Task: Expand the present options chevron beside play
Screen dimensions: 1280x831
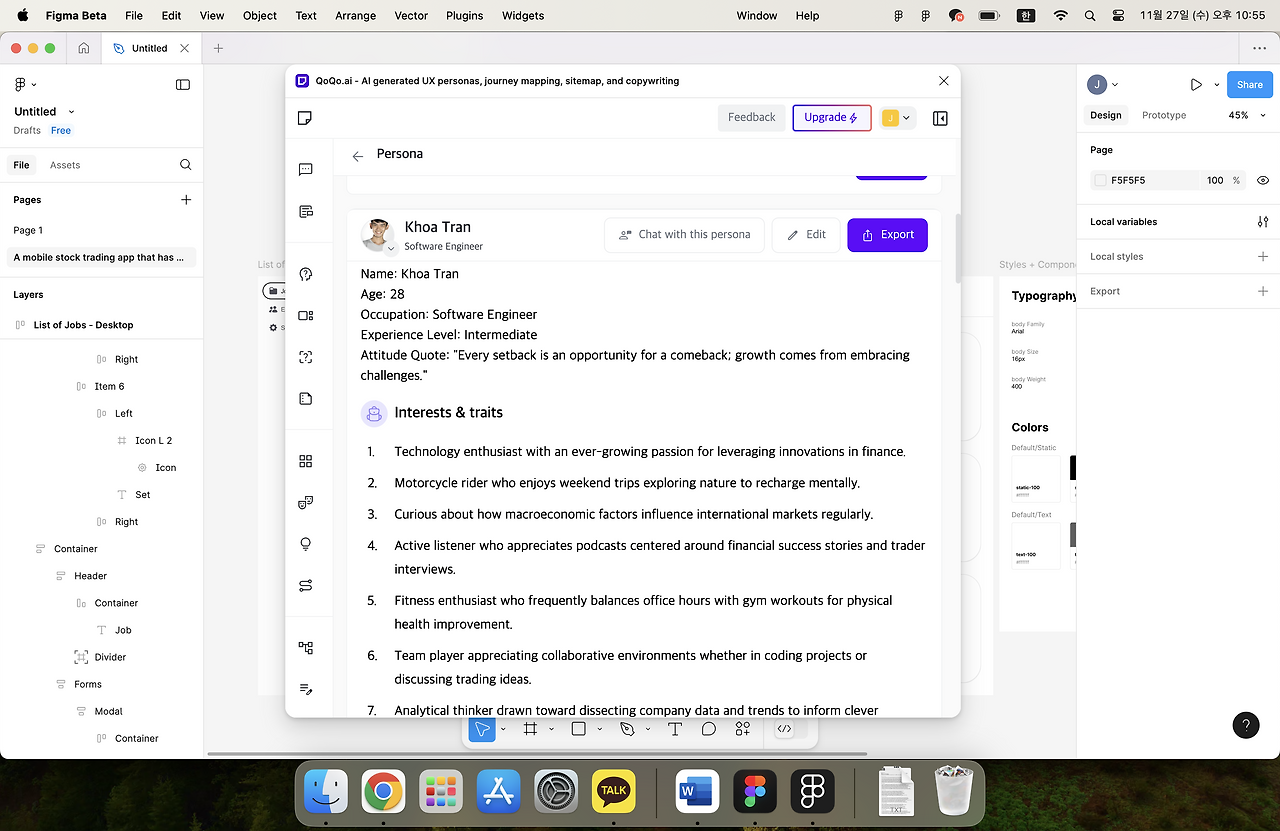Action: point(1217,85)
